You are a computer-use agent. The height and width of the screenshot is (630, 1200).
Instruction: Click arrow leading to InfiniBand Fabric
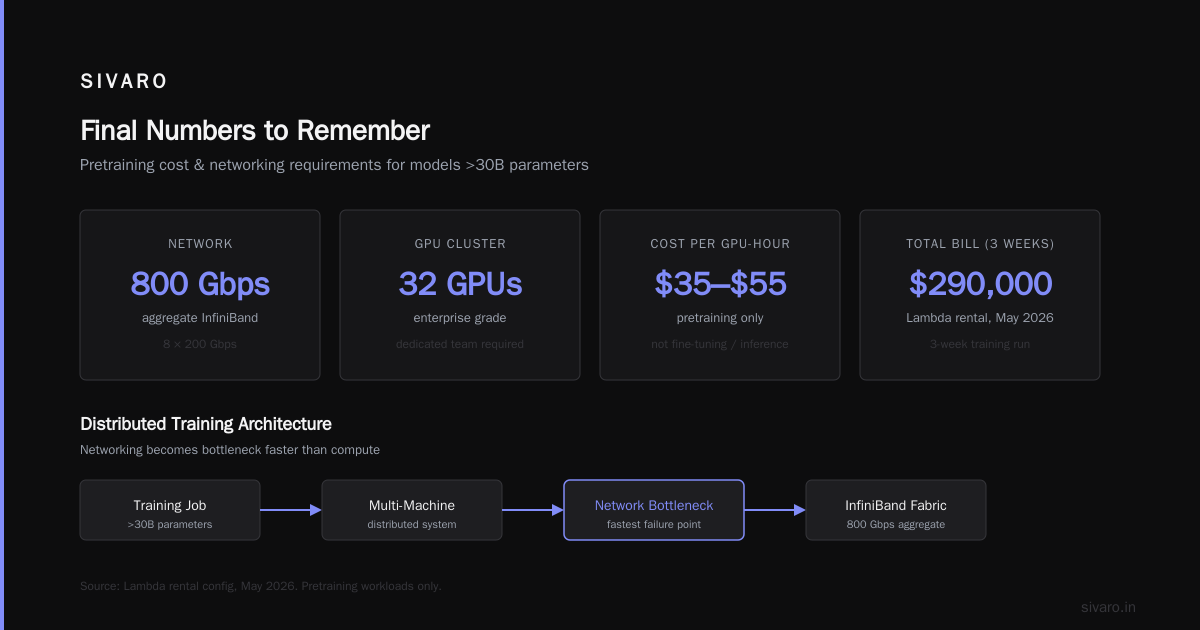click(775, 510)
